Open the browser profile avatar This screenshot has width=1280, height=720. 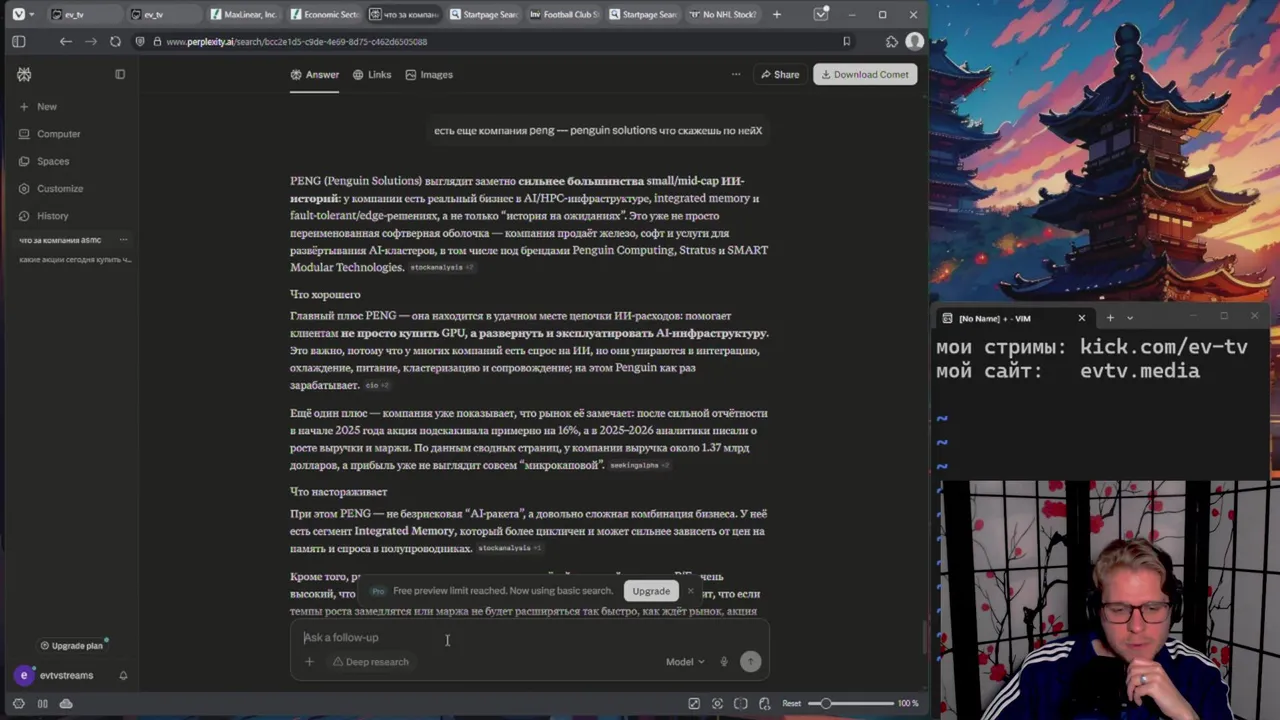[x=914, y=42]
